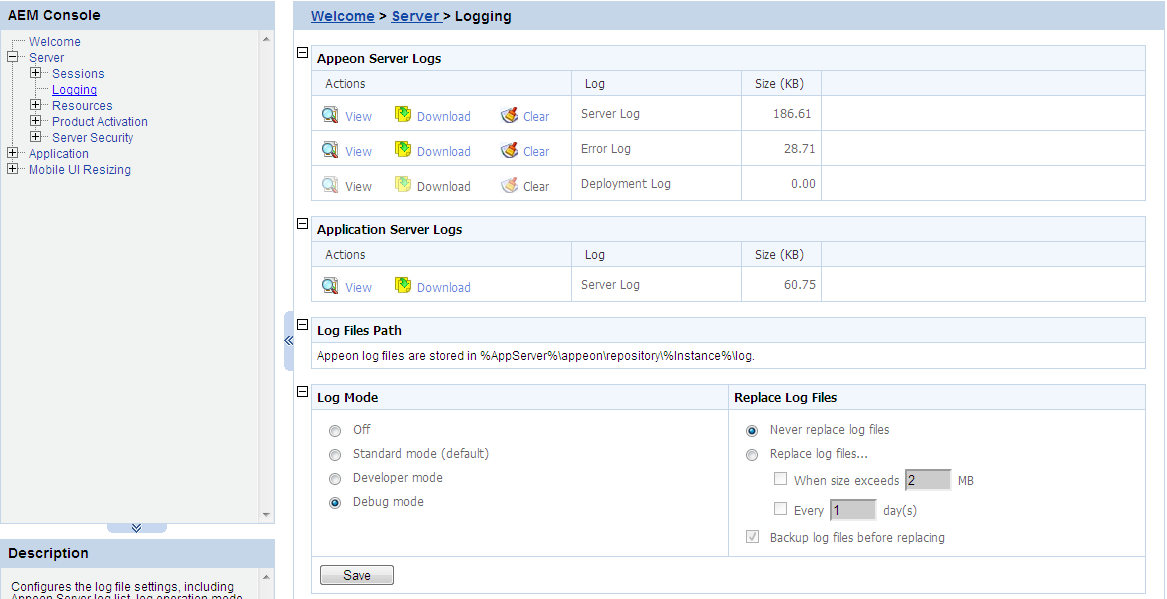Open Product Activation in the tree

click(100, 121)
